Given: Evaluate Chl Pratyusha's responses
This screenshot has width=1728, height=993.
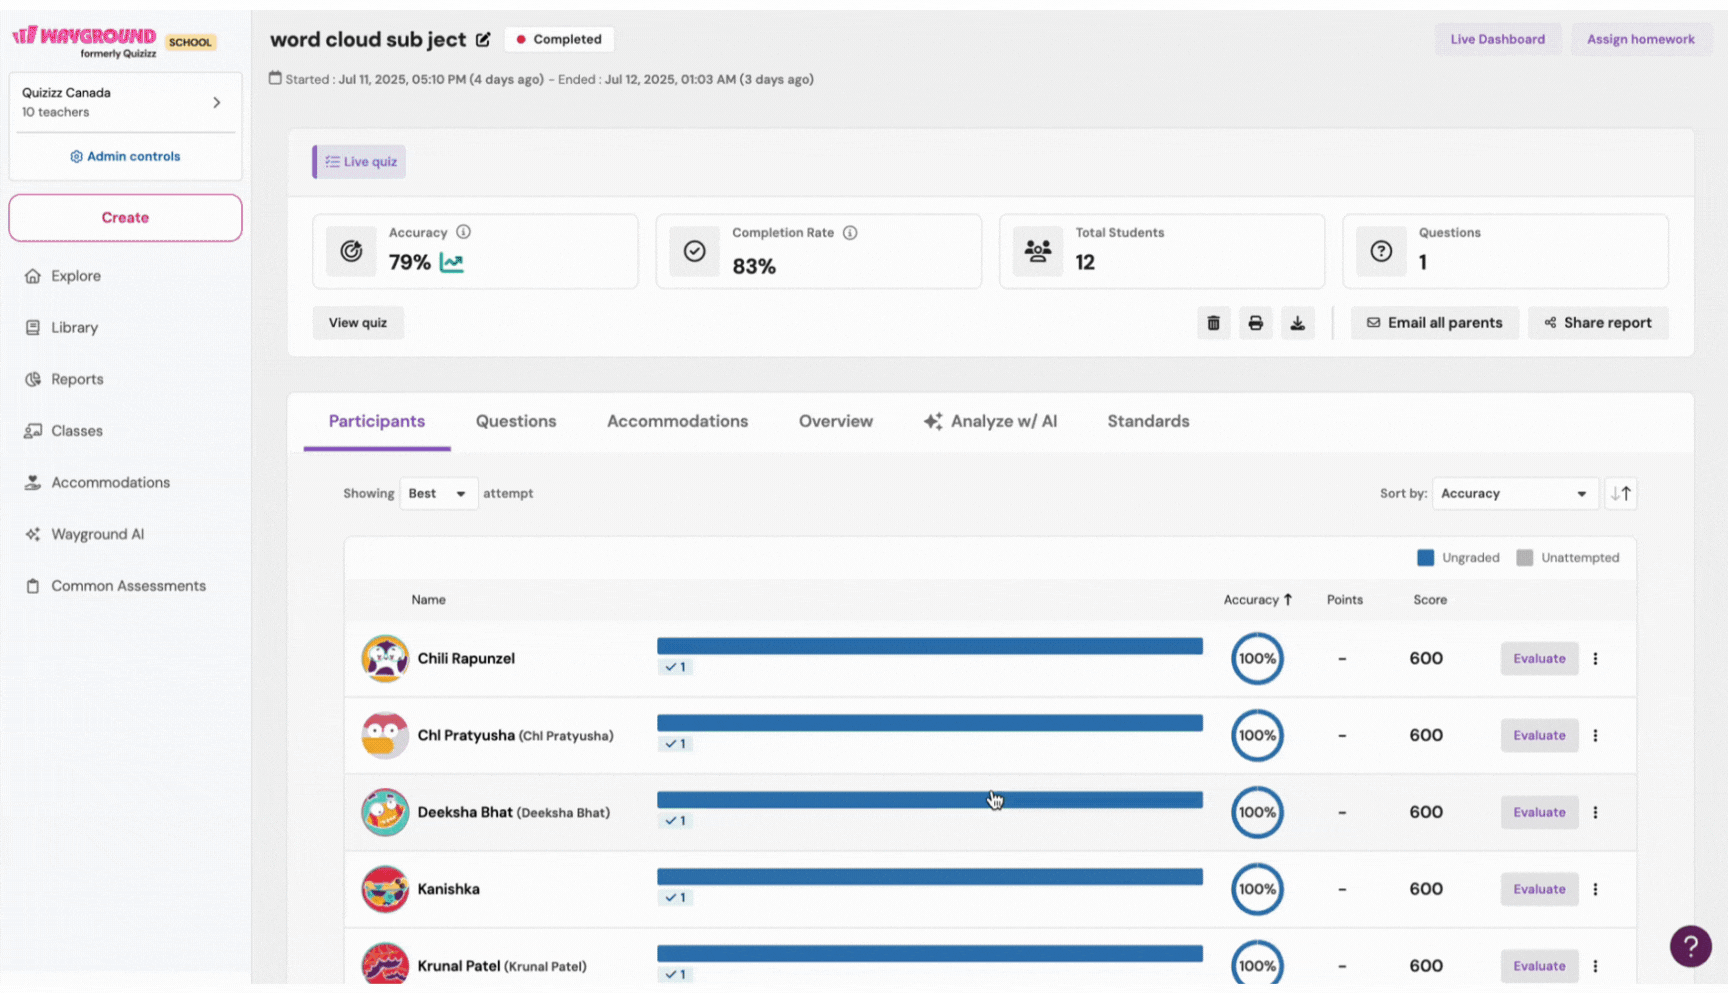Looking at the screenshot, I should pos(1539,736).
